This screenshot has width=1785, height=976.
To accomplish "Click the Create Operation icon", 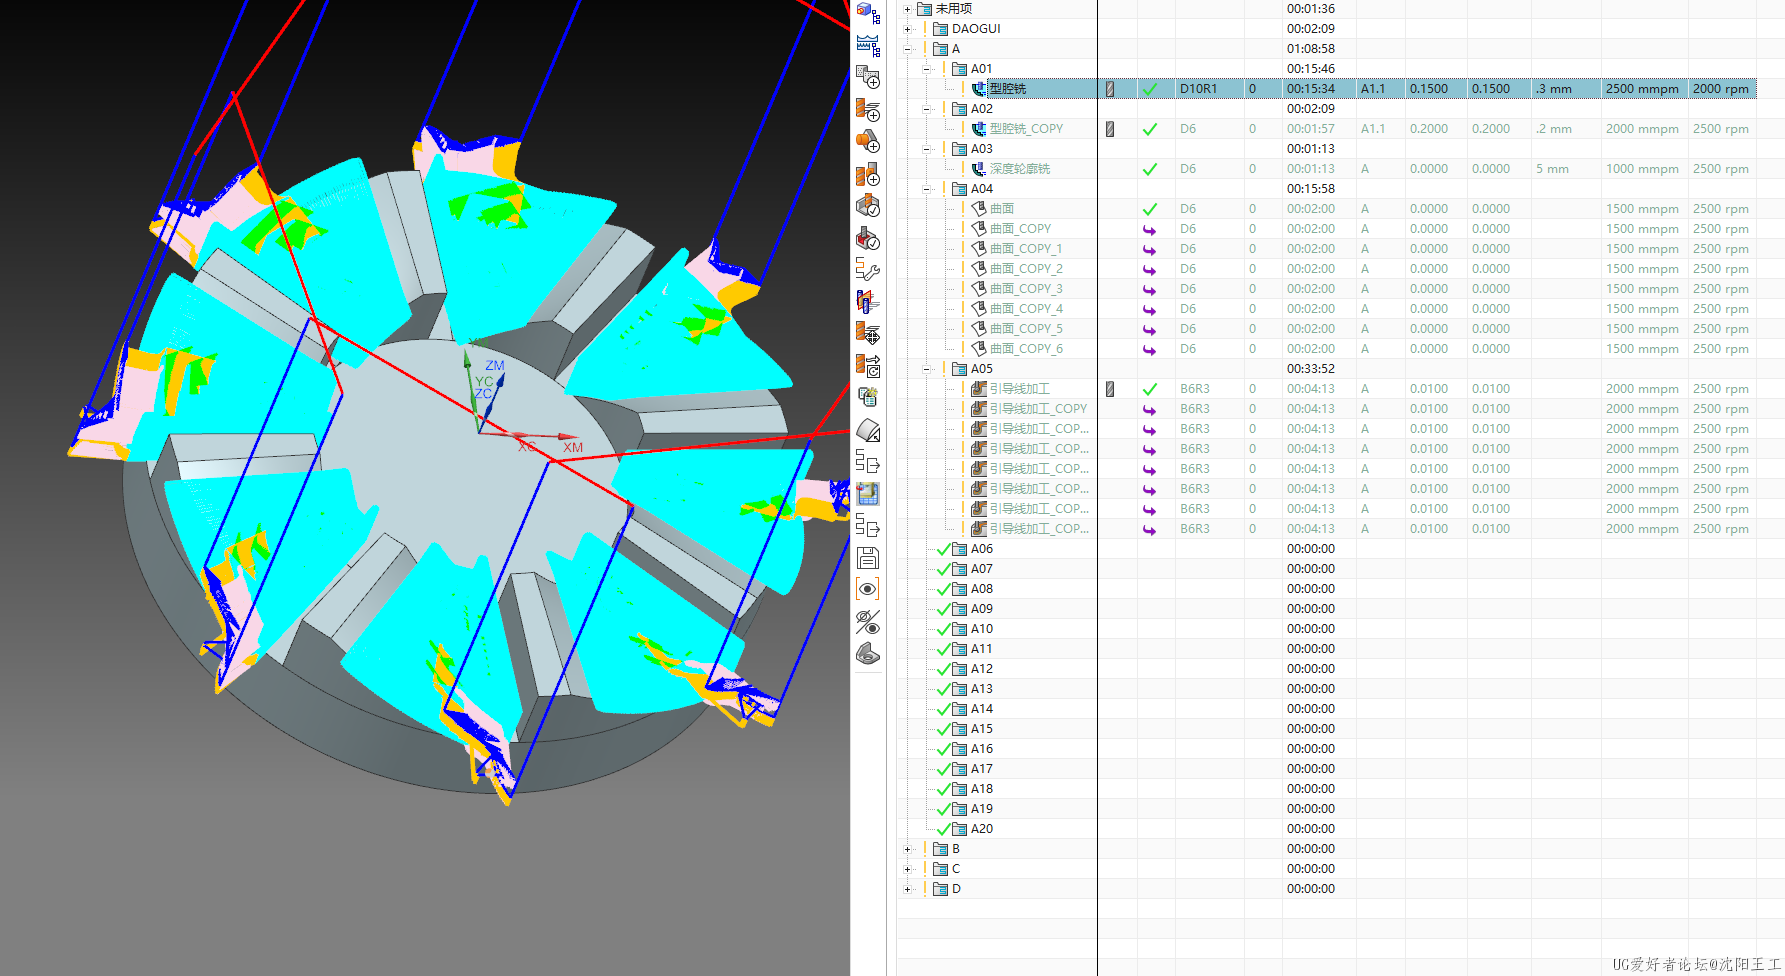I will [x=868, y=174].
